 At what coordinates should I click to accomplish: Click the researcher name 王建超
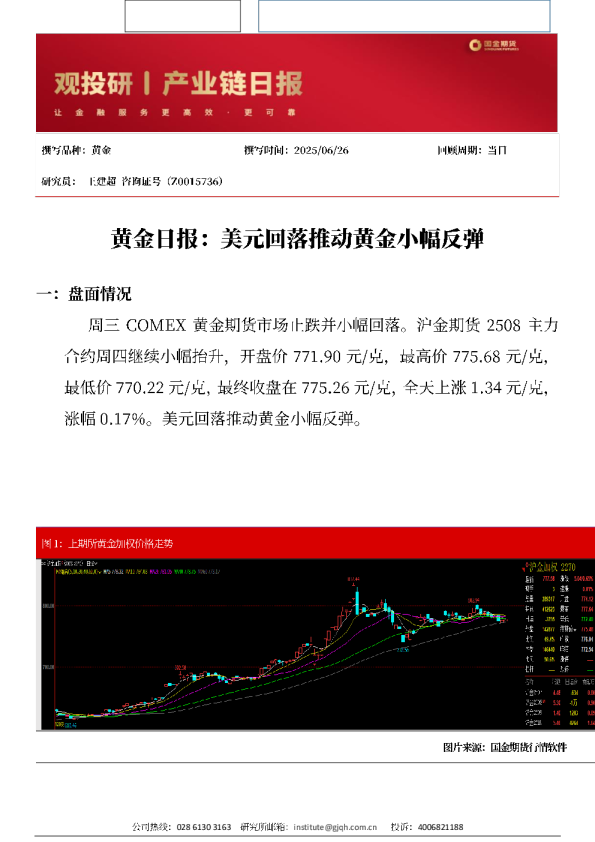tap(102, 182)
